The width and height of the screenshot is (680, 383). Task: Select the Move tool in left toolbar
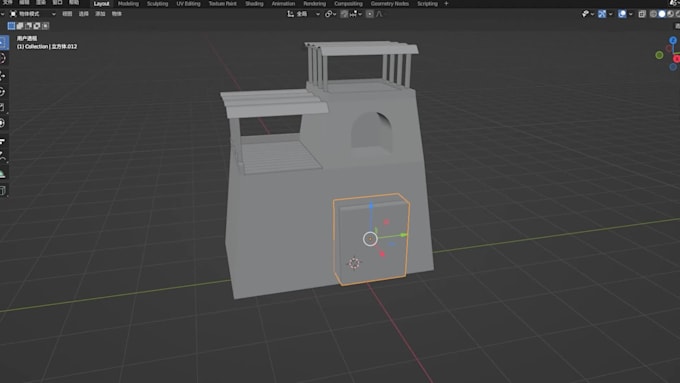tap(3, 75)
